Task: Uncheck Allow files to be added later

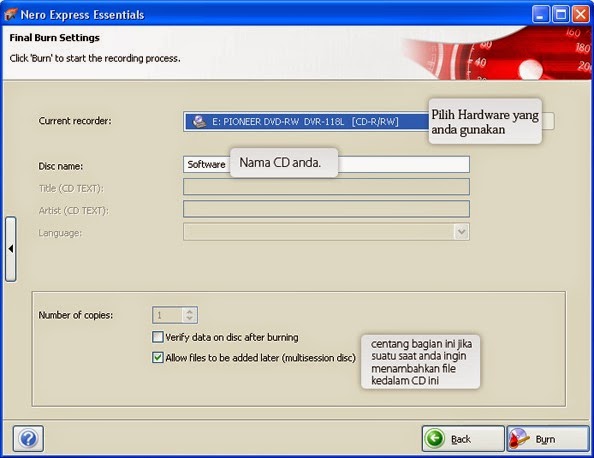Action: (x=158, y=357)
